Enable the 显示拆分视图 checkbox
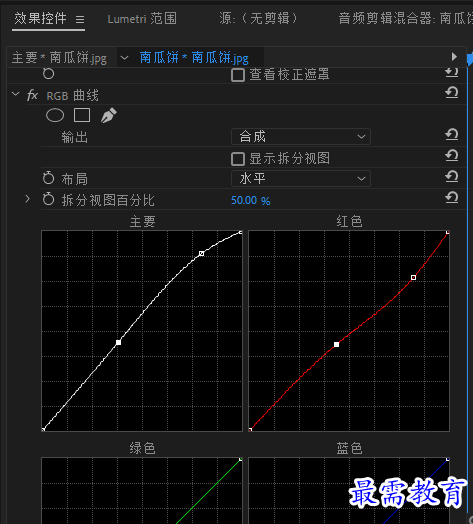 click(x=238, y=159)
